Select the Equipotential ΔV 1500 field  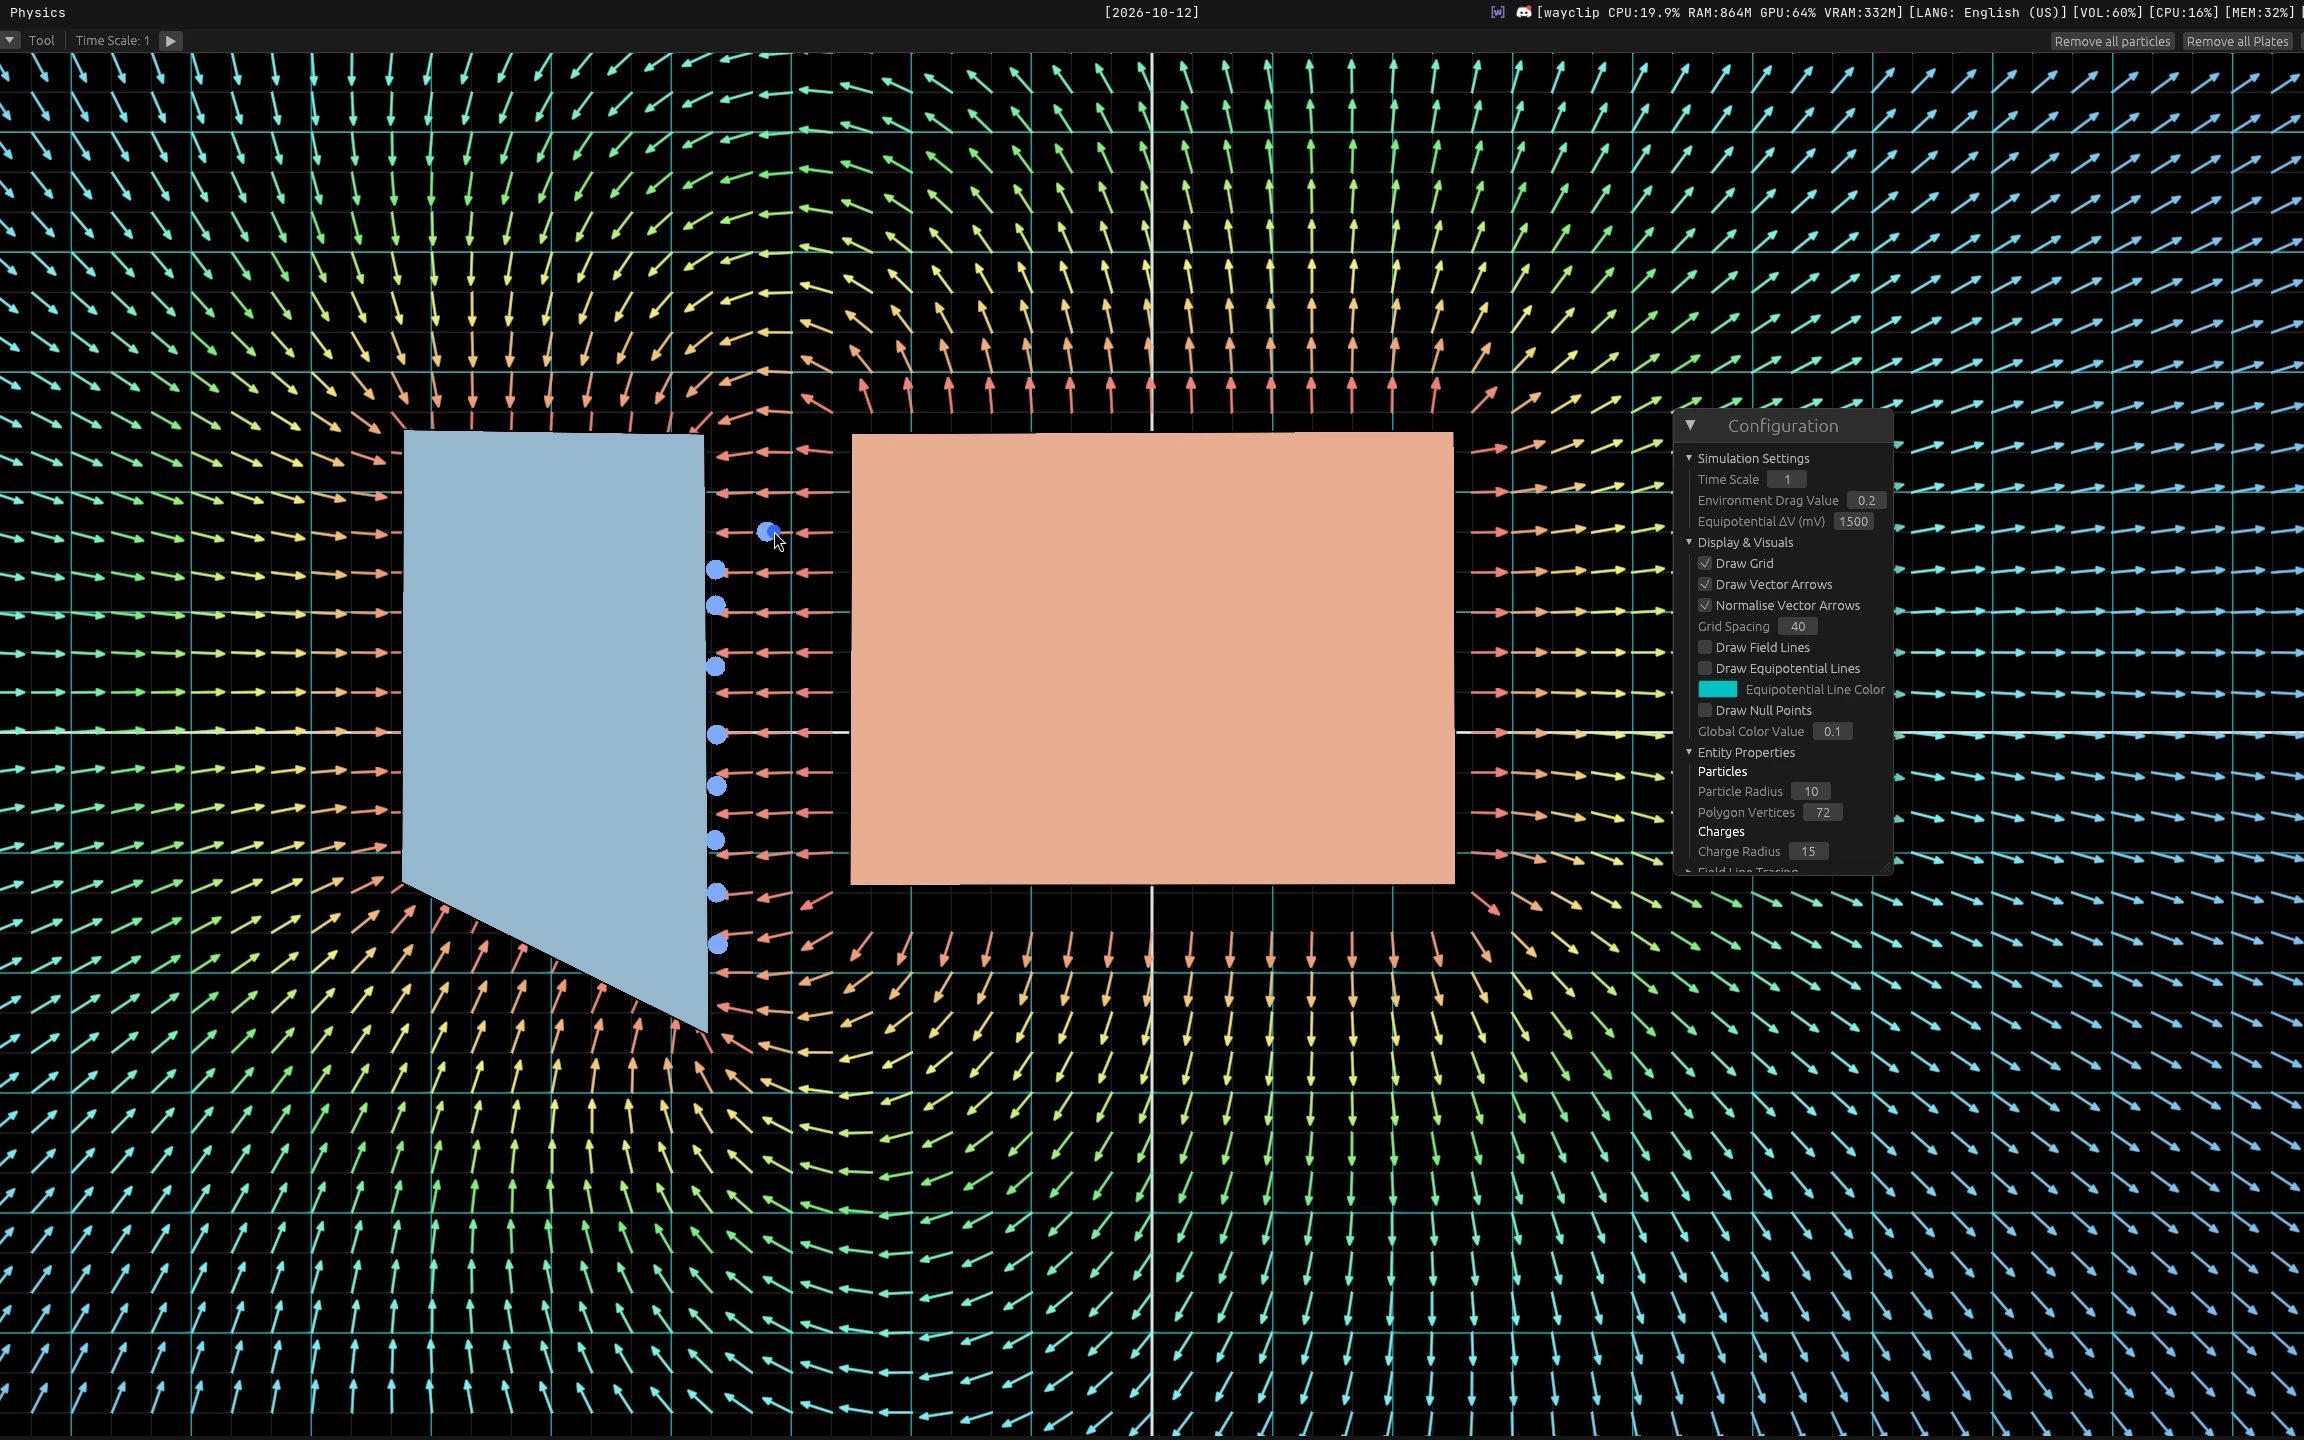point(1853,521)
